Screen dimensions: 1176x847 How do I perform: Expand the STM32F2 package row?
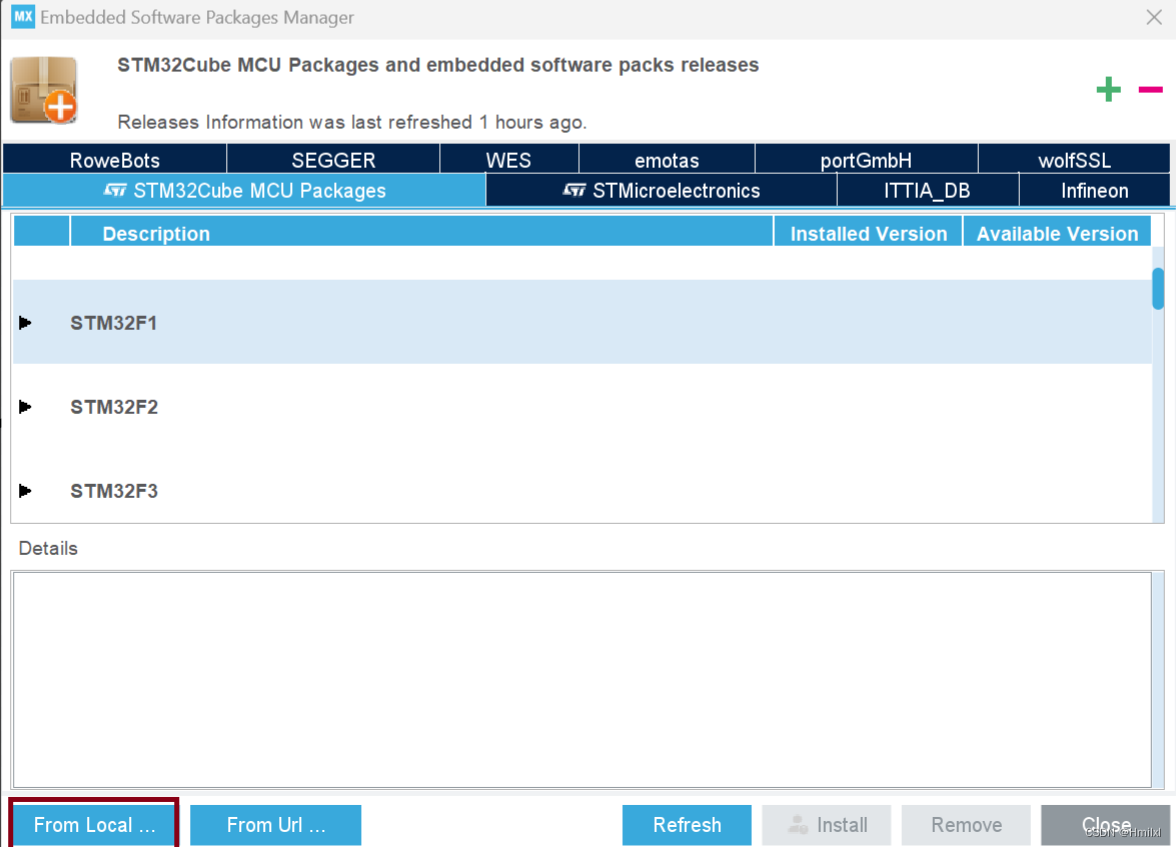coord(25,407)
